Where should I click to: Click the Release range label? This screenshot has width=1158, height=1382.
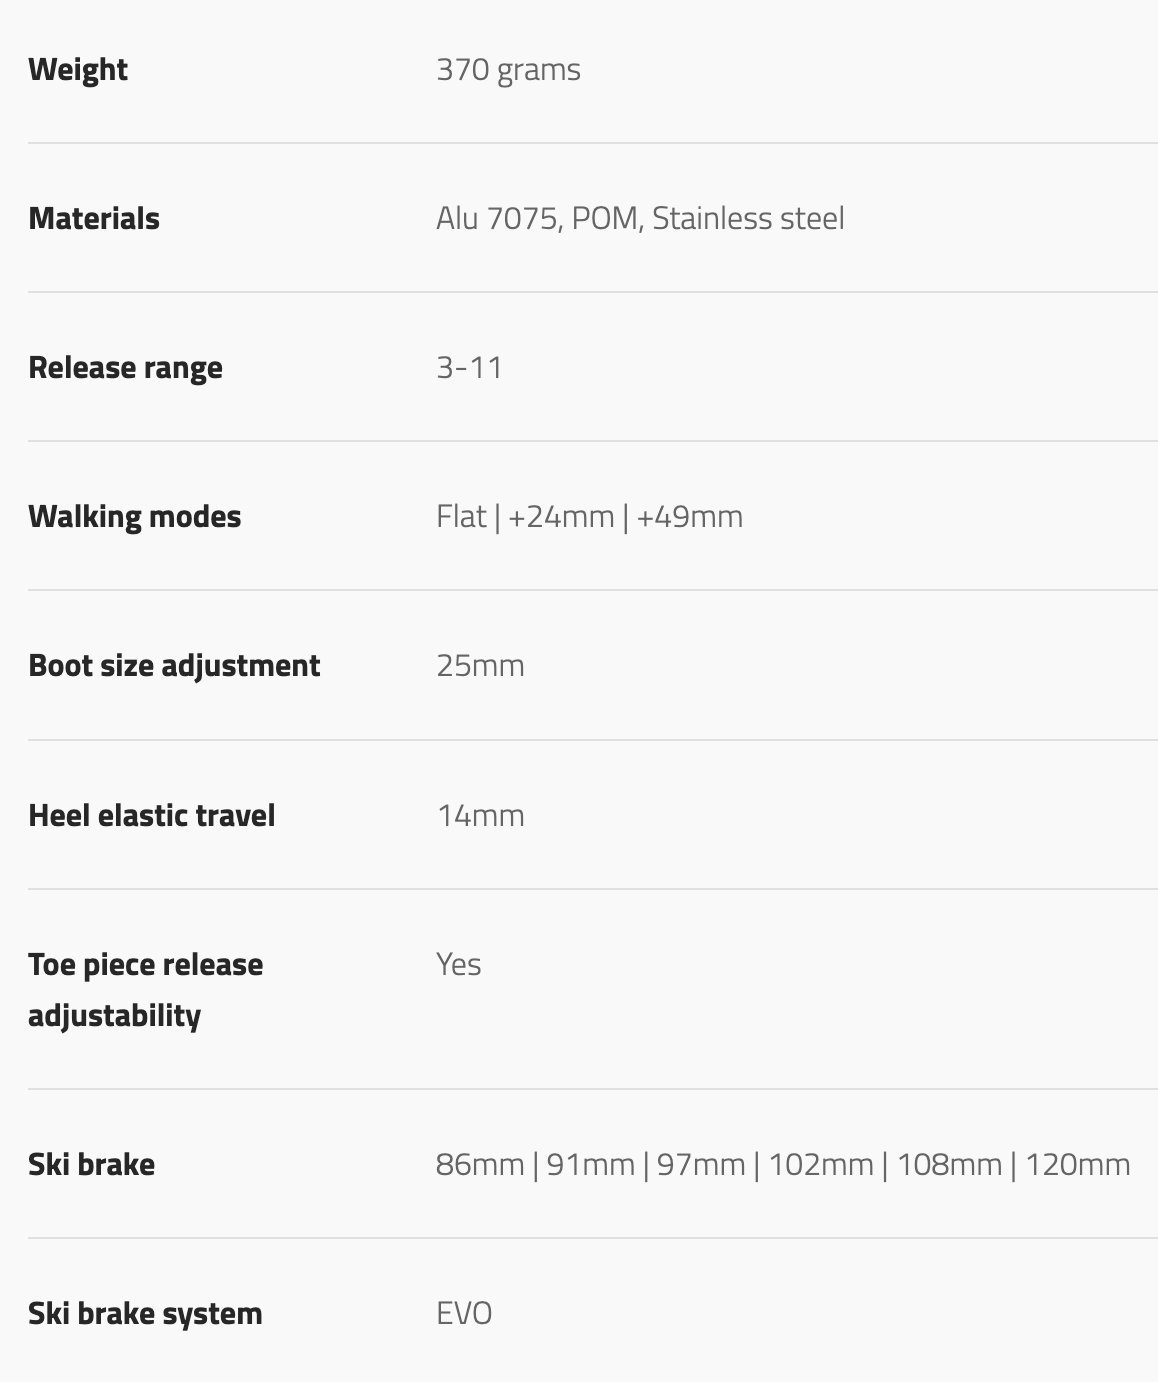pos(125,368)
